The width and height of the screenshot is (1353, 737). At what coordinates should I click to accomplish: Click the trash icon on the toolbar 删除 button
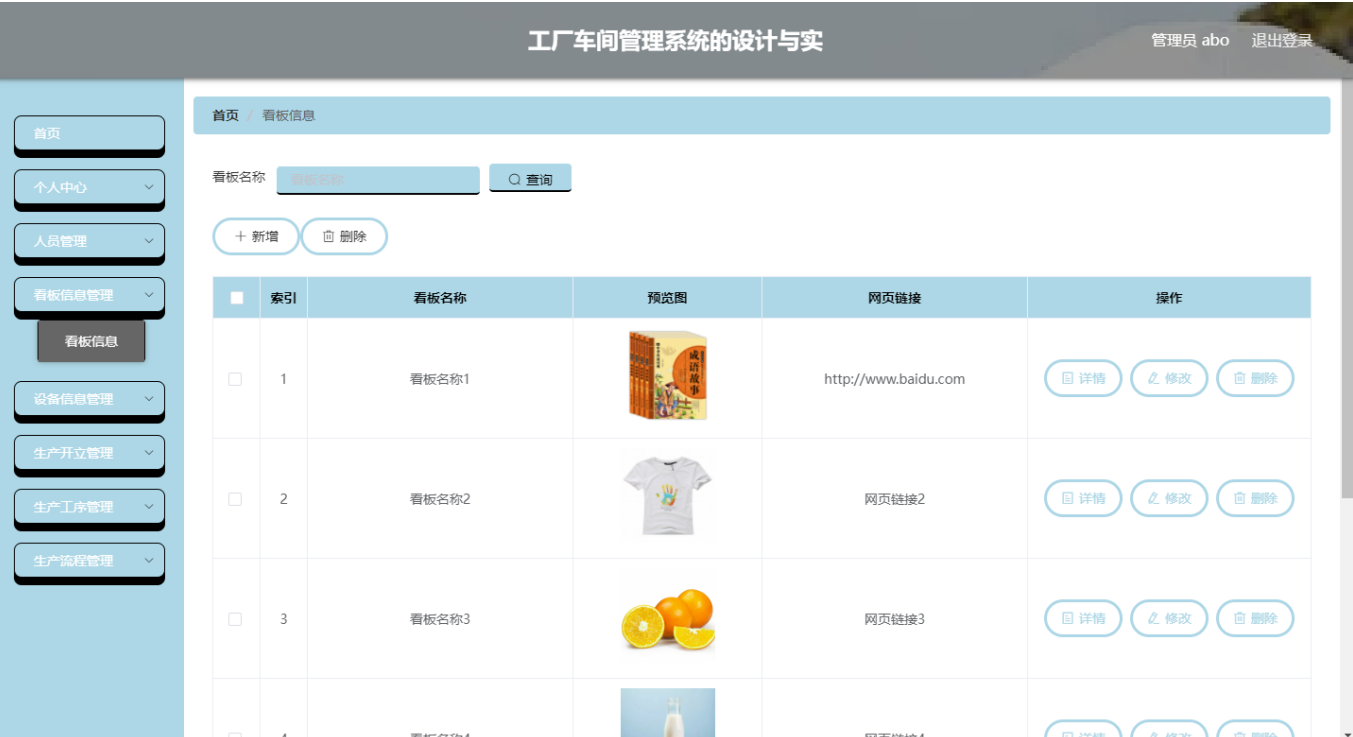[x=330, y=236]
